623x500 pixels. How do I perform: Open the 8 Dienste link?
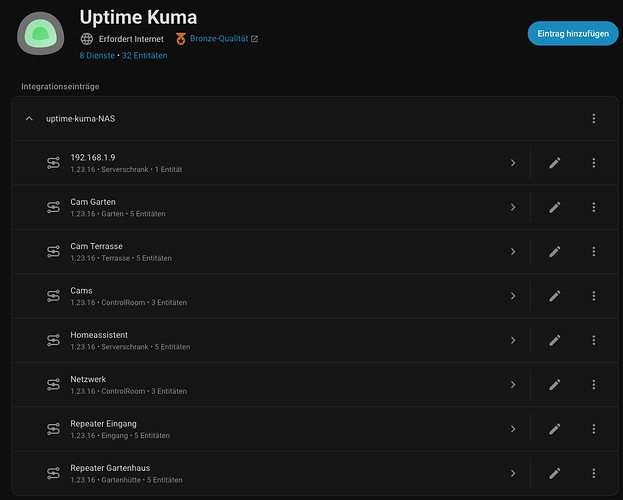point(97,56)
